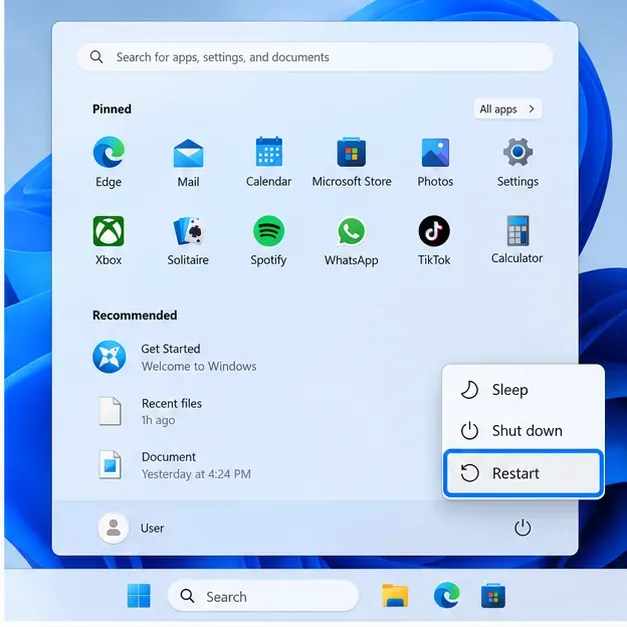
Task: Click the '1h ago' text
Action: click(158, 420)
